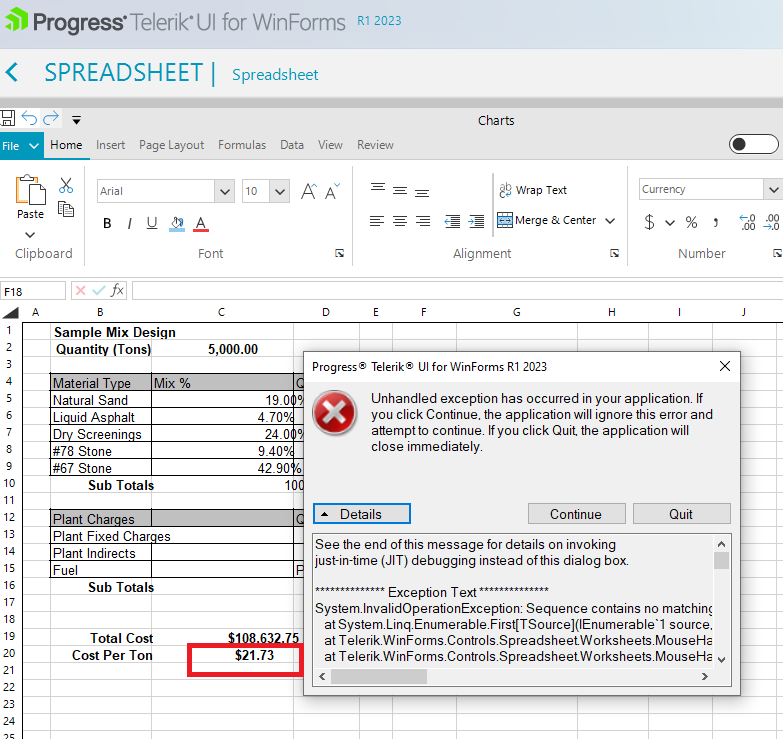Increase font size with larger A icon
Viewport: 783px width, 739px height.
pos(309,191)
